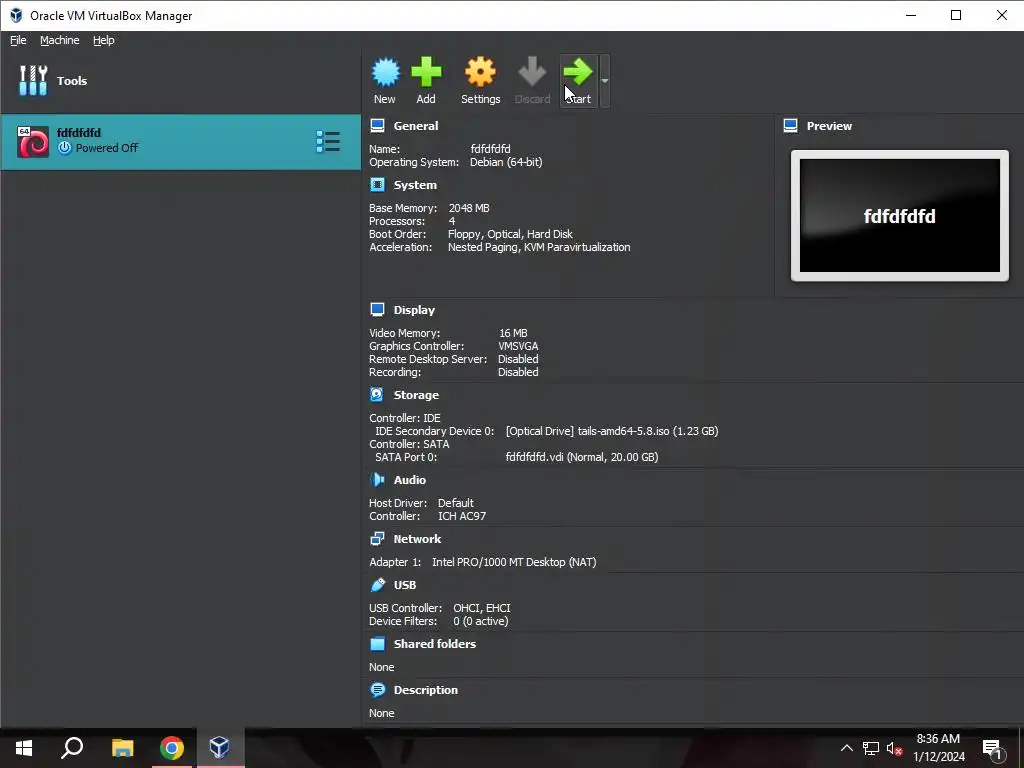Click the Display section monitor icon

click(377, 310)
